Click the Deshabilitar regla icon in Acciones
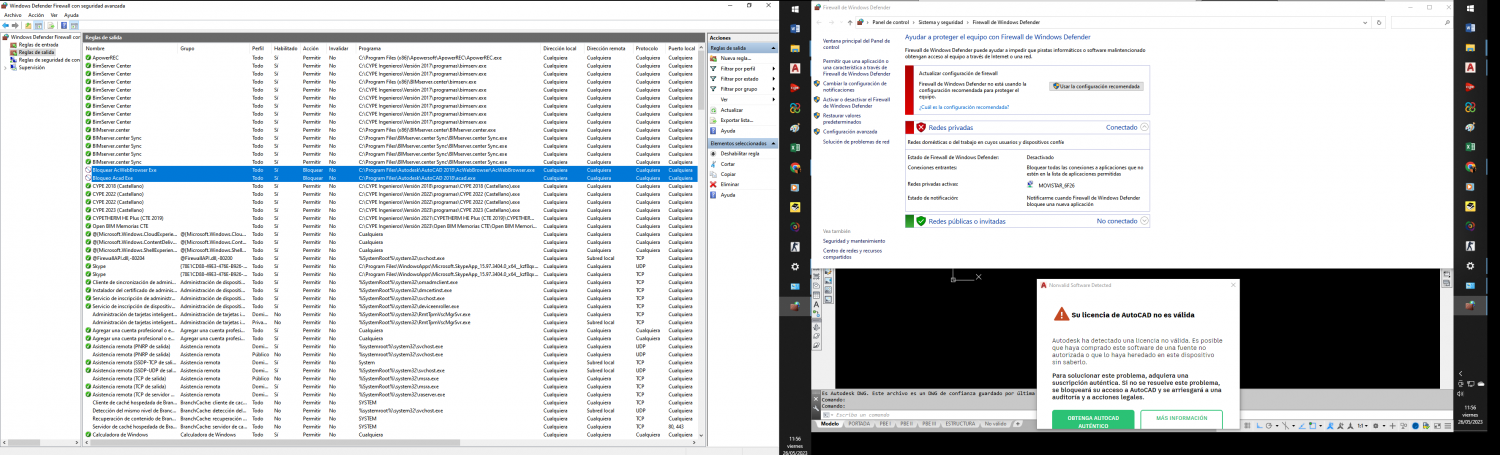1500x455 pixels. tap(713, 154)
